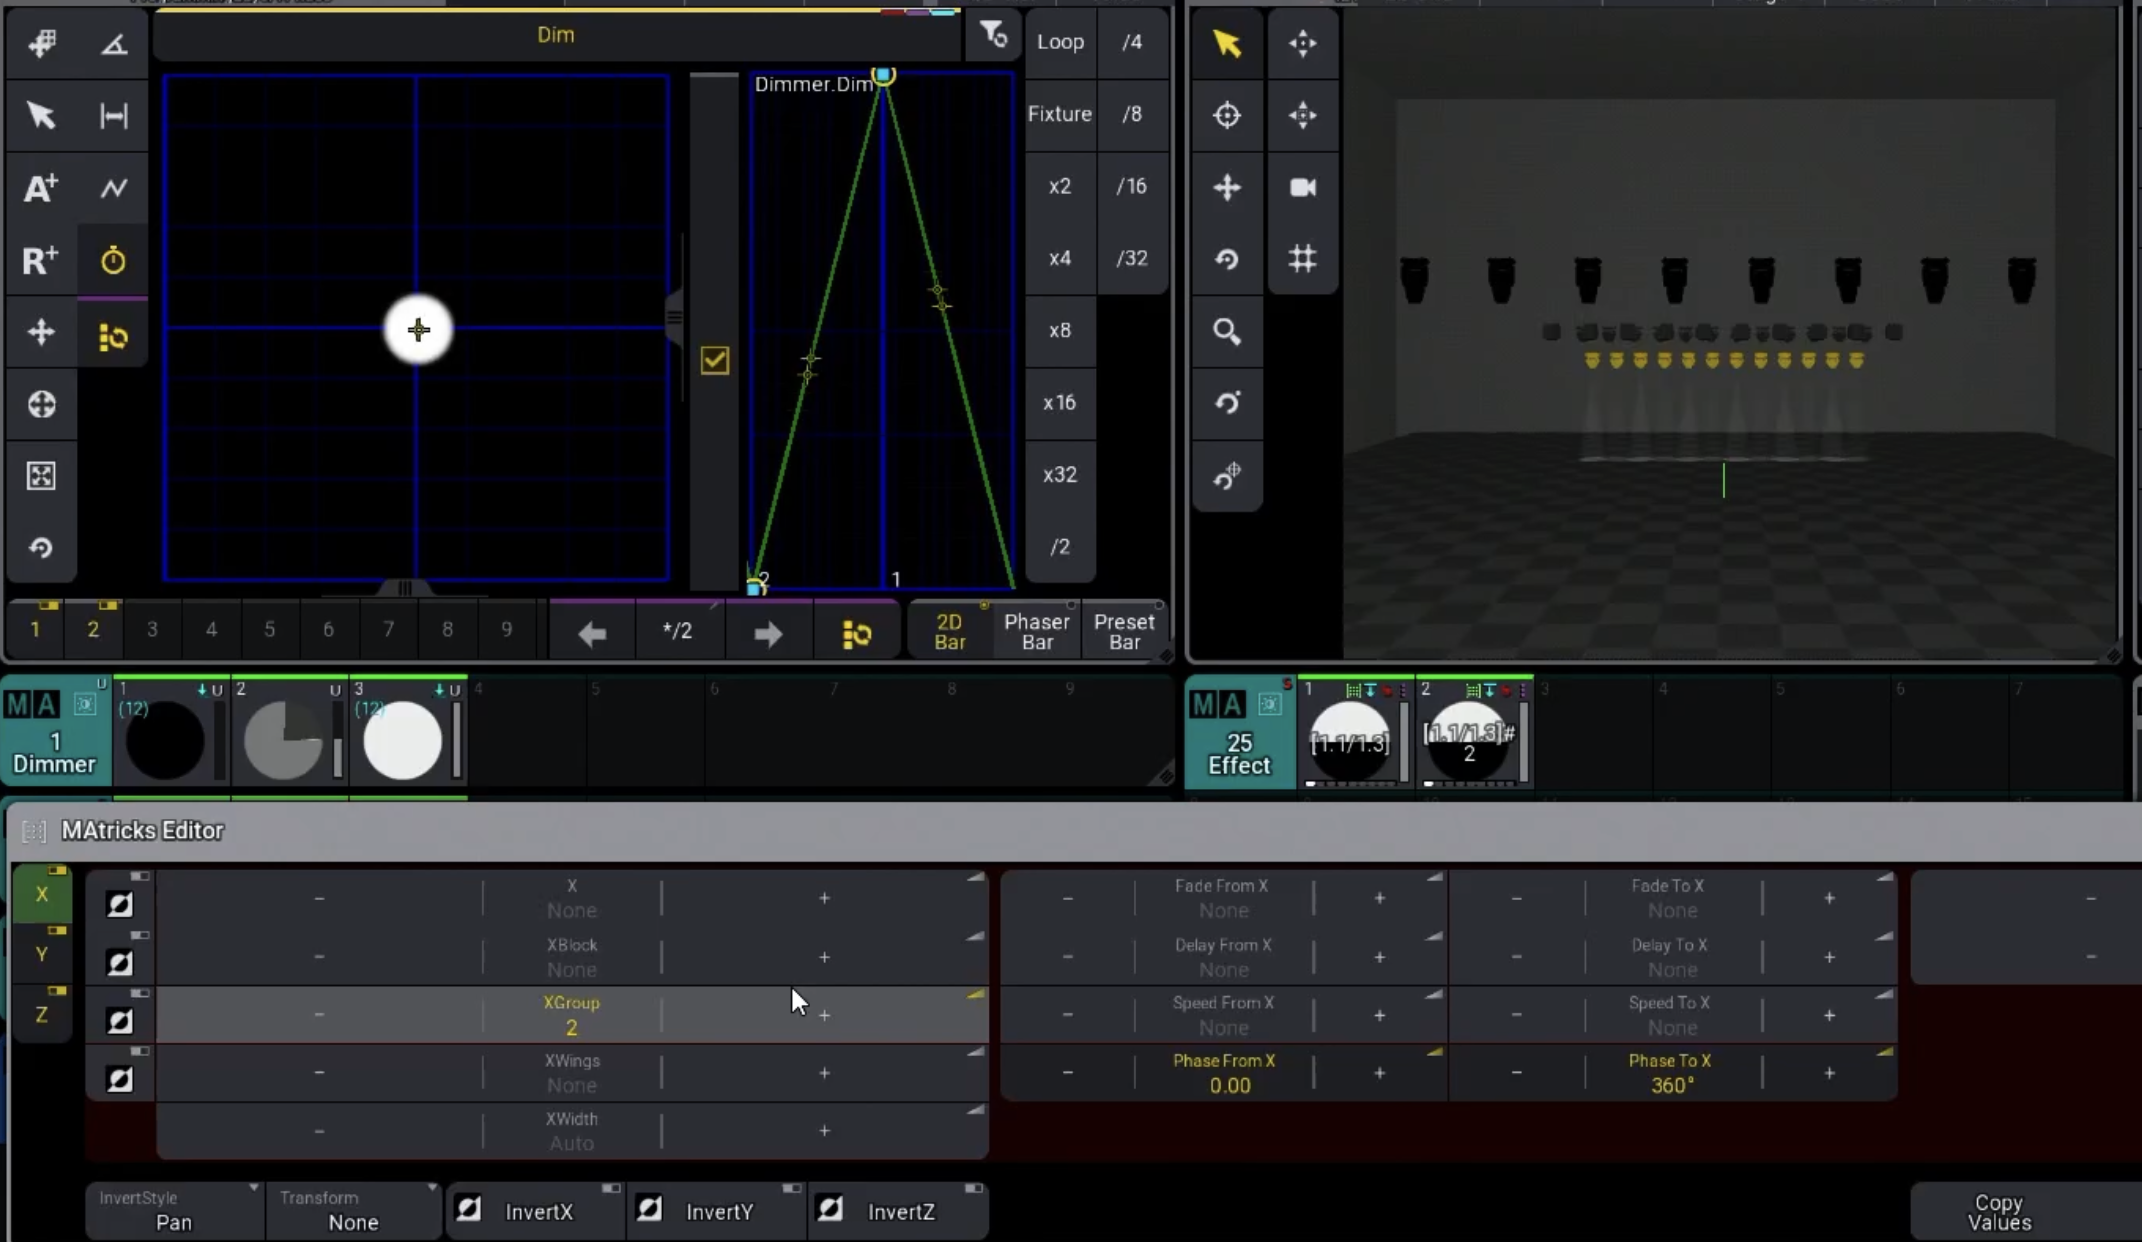Toggle the InvertZ button
Image resolution: width=2142 pixels, height=1242 pixels.
coord(897,1211)
